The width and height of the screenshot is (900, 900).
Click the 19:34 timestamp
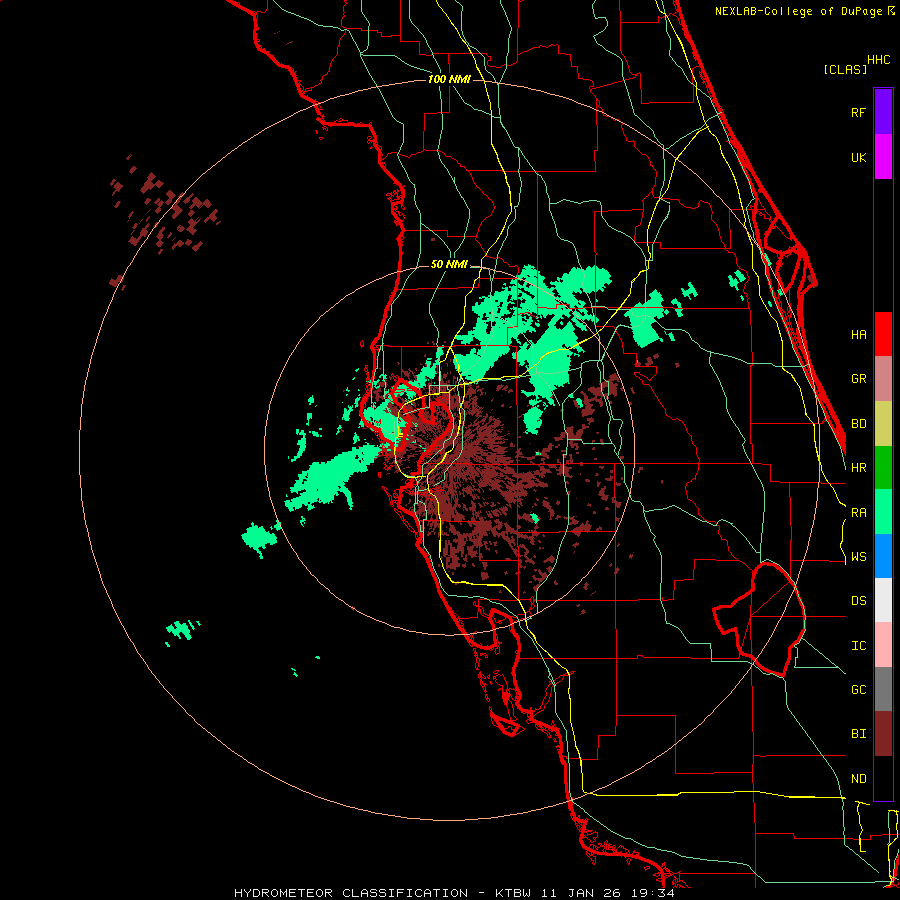(x=655, y=893)
